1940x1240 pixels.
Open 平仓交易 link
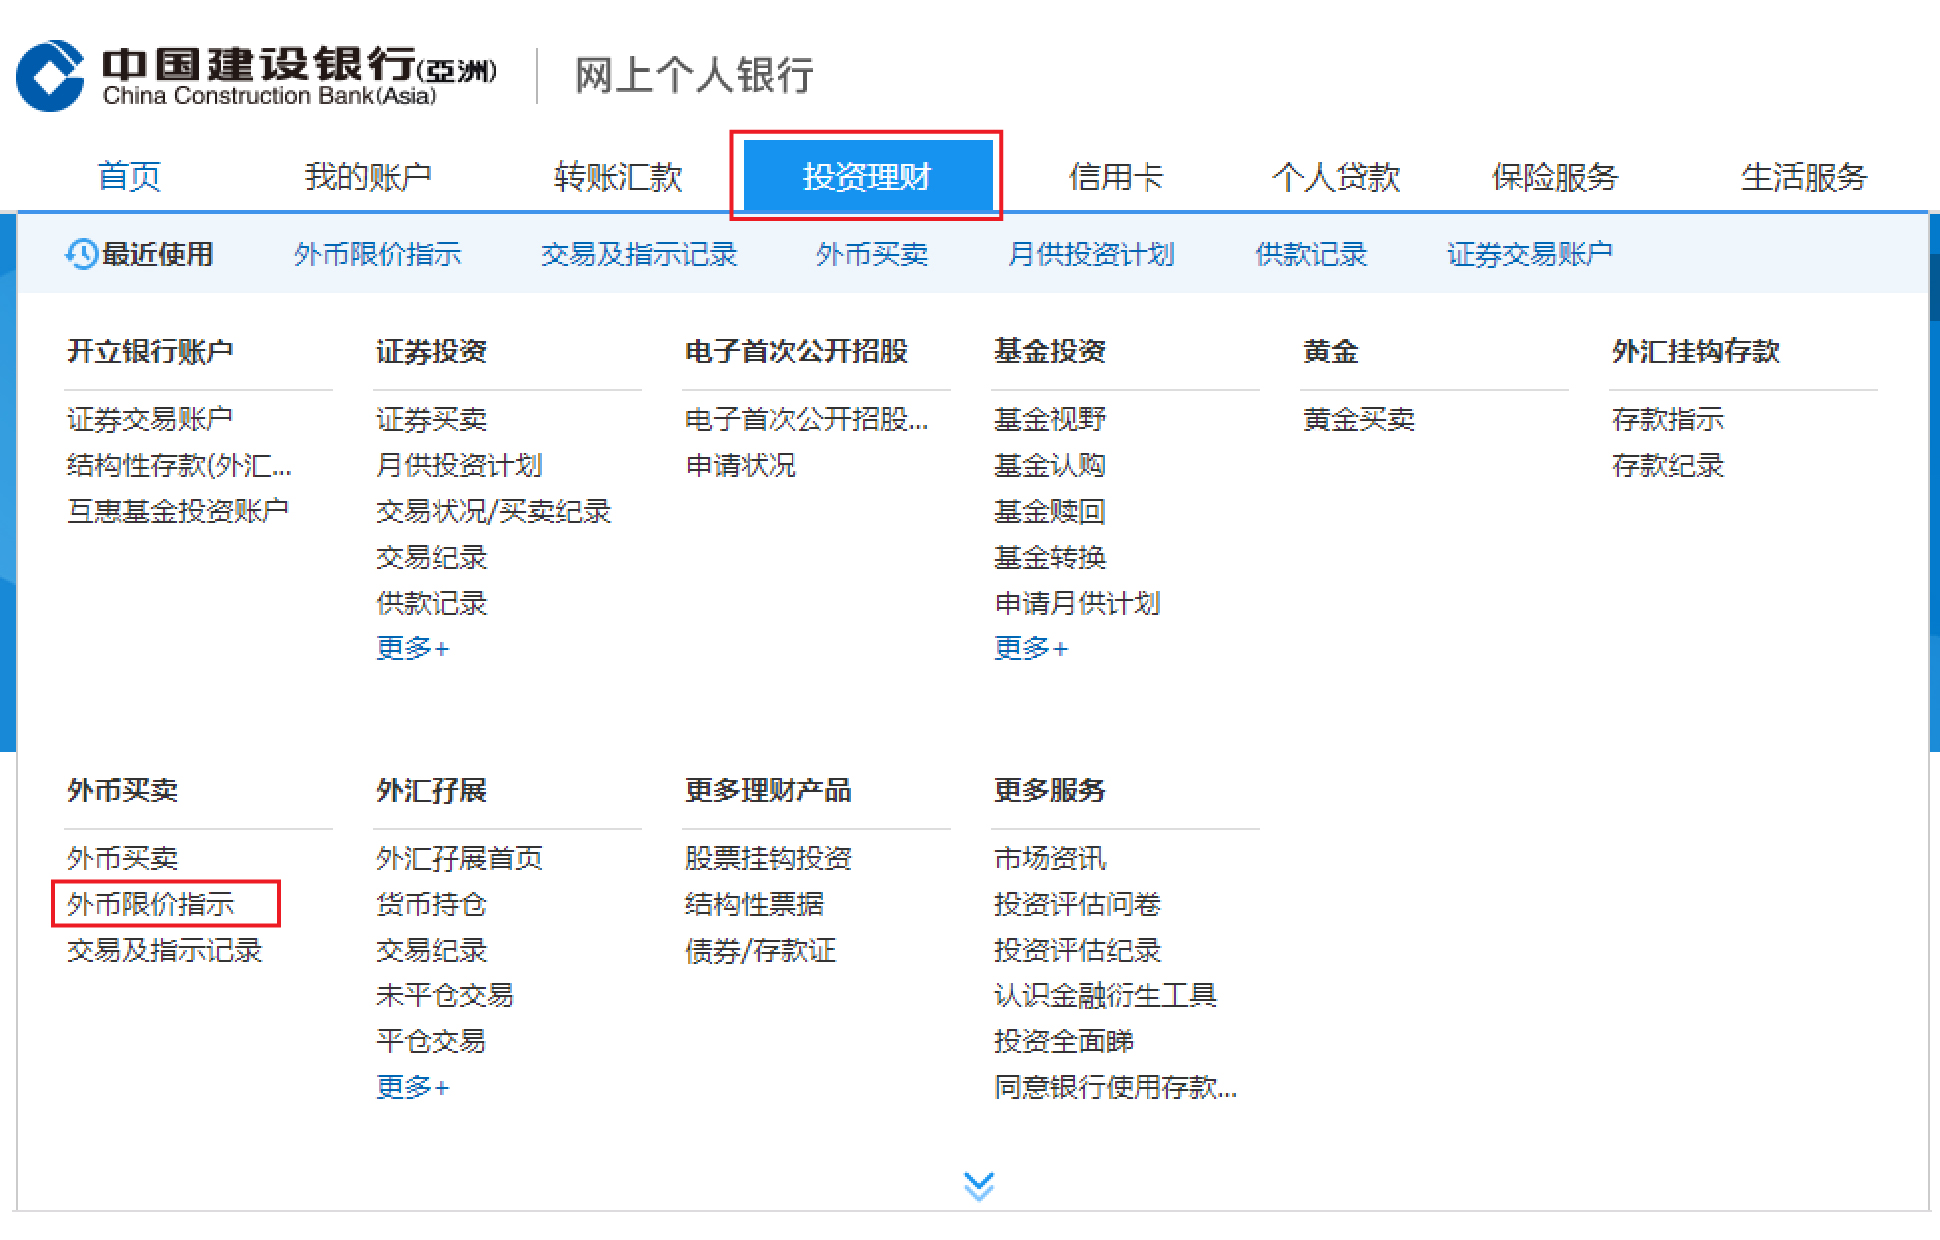click(432, 1041)
